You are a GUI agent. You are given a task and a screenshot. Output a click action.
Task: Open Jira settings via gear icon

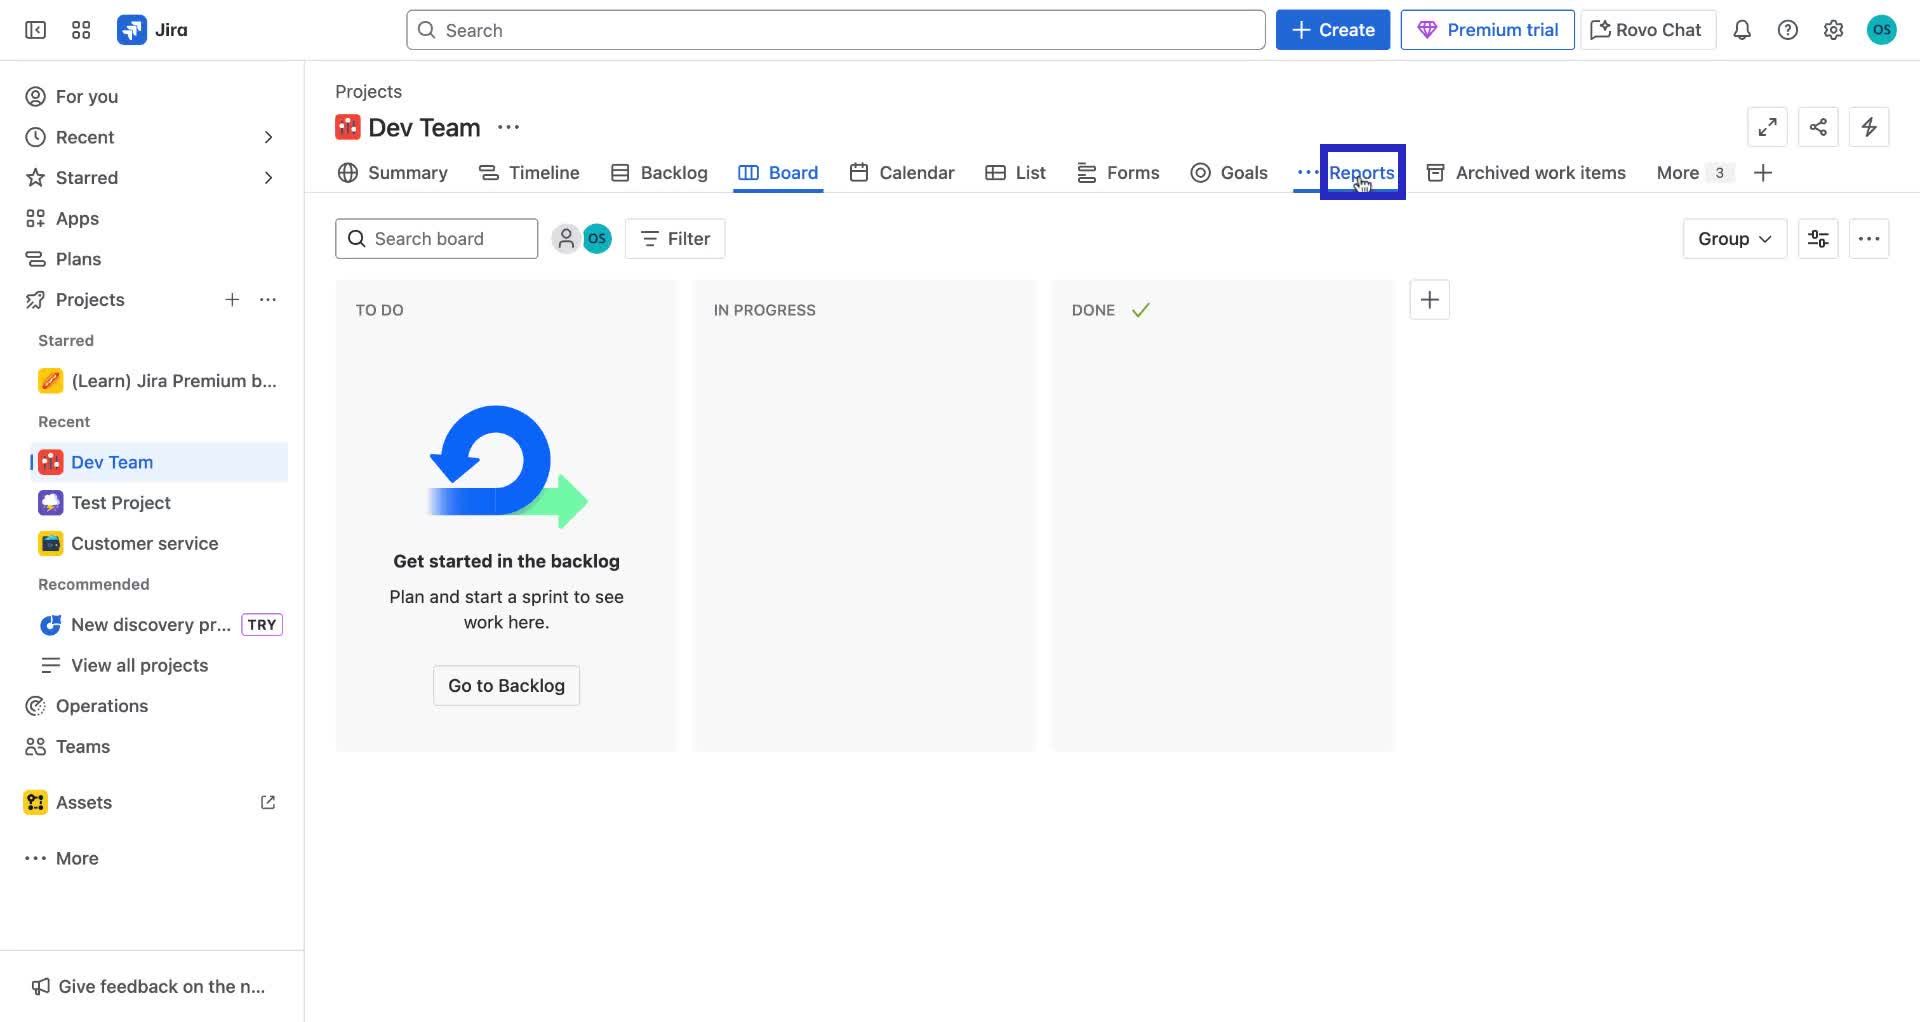coord(1833,29)
